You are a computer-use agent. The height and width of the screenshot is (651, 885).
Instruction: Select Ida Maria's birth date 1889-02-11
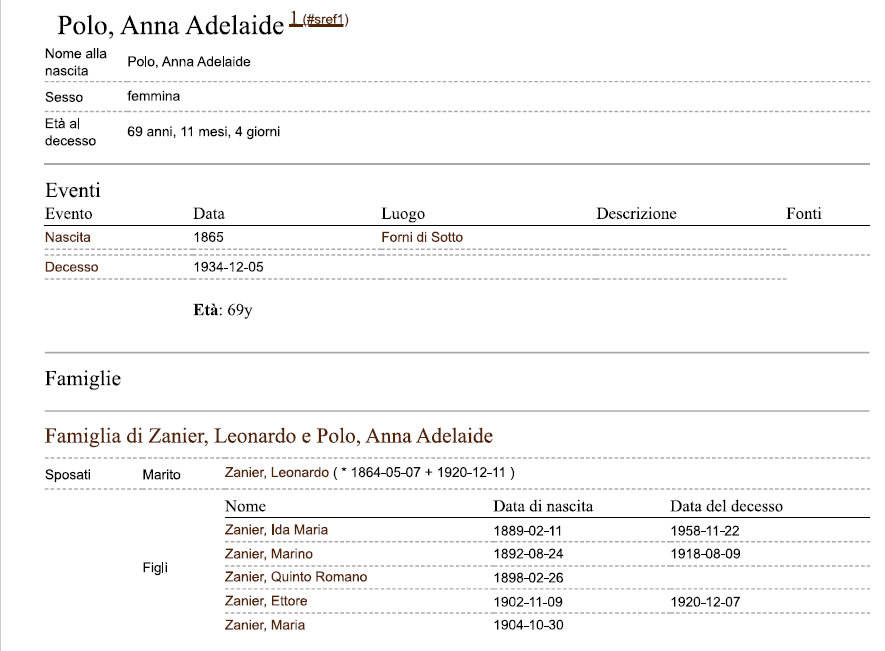pos(528,531)
